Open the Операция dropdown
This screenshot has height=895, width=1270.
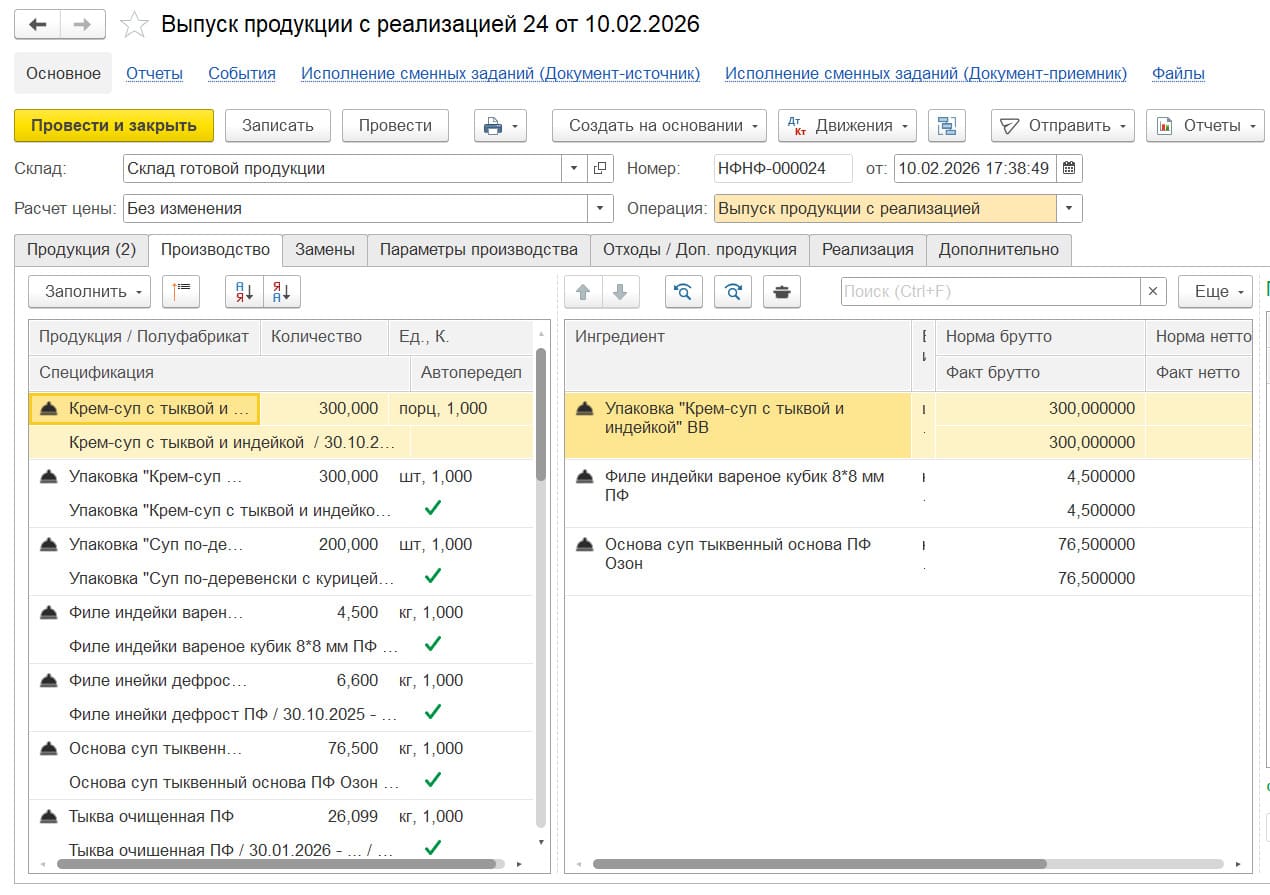(1070, 209)
